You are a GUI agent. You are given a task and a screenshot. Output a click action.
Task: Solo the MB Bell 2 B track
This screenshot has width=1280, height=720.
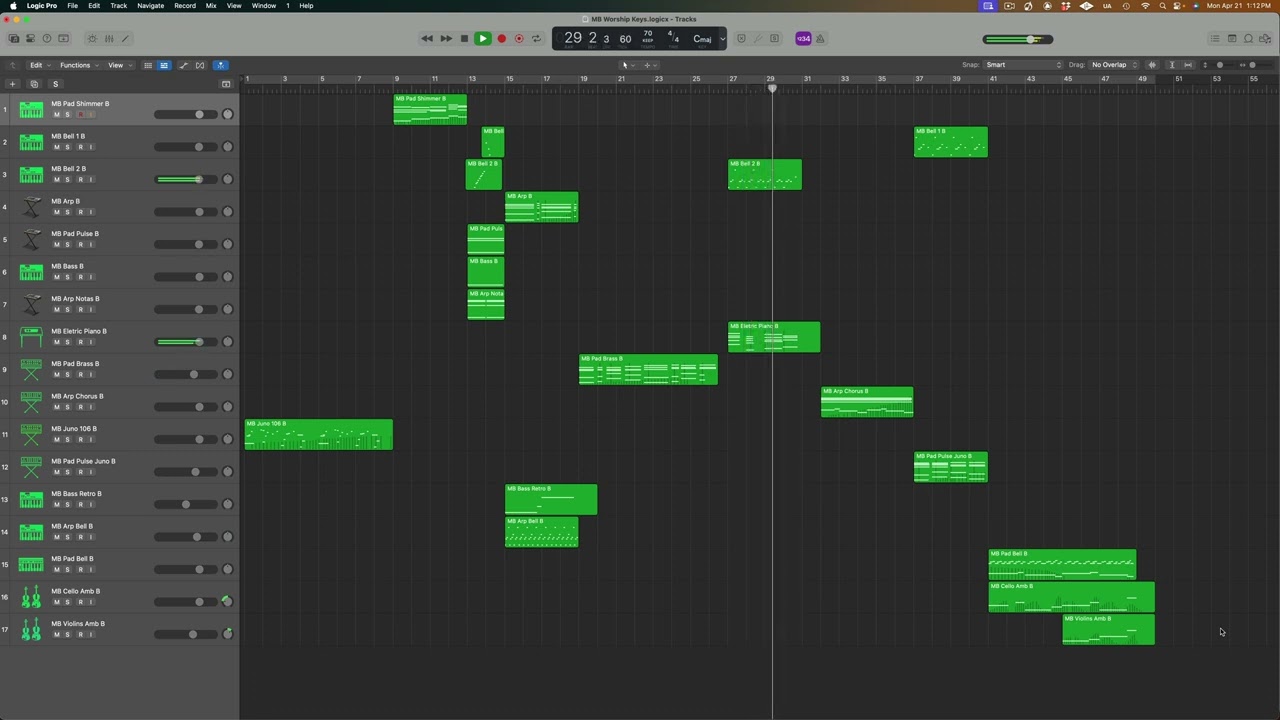68,179
